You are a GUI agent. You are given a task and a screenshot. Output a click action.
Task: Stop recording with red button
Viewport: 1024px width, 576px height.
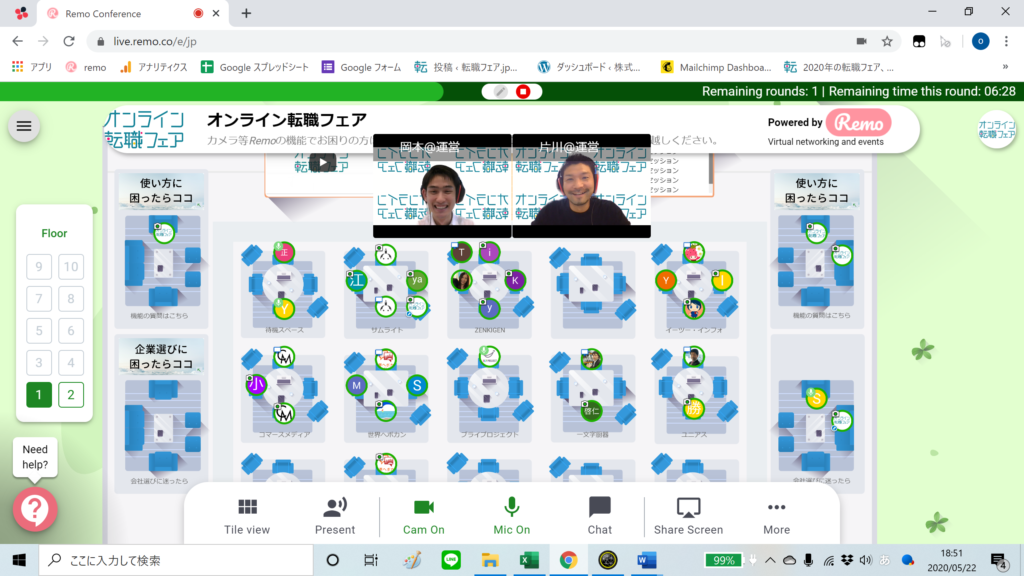click(523, 91)
